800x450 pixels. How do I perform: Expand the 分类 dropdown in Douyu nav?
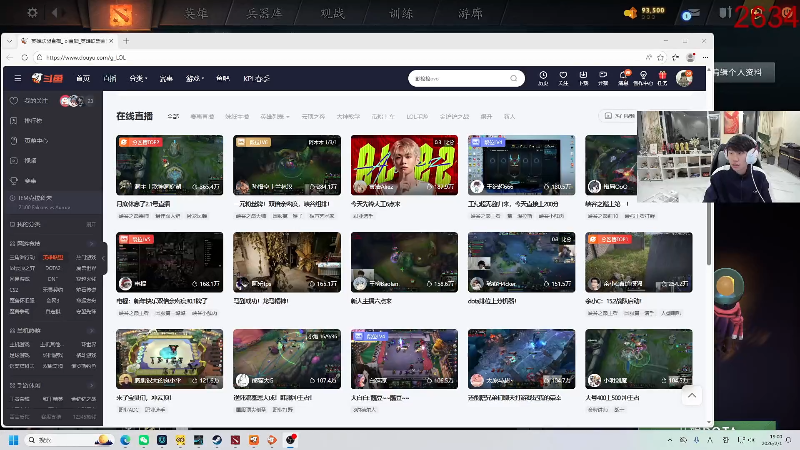pyautogui.click(x=138, y=79)
